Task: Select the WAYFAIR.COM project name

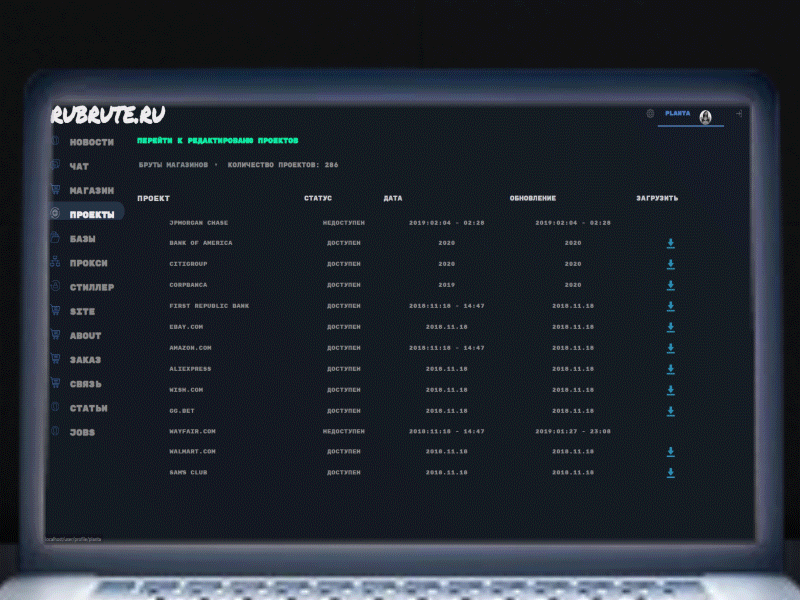Action: tap(192, 431)
